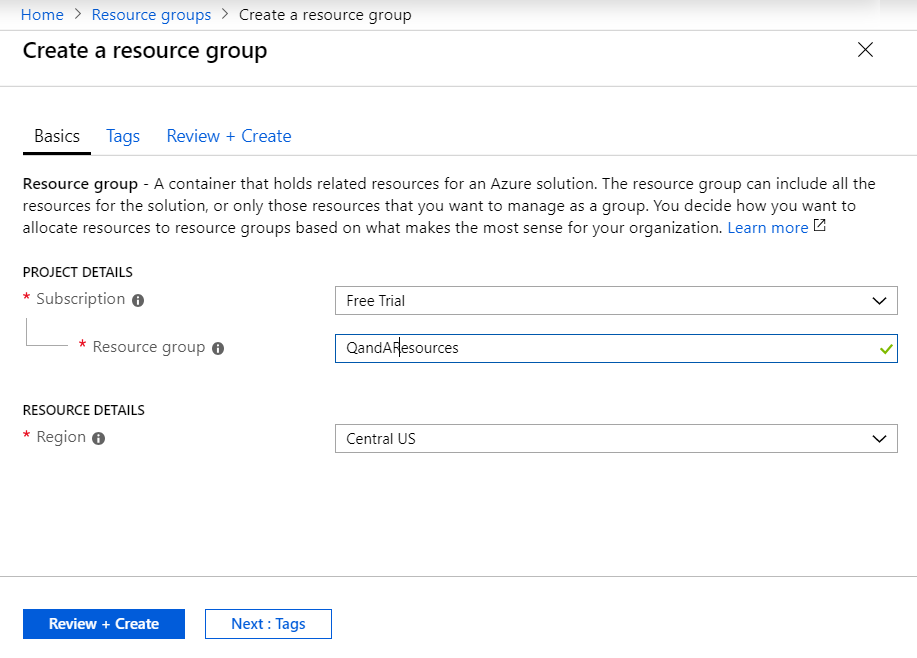917x658 pixels.
Task: Click the Resource group info icon
Action: coord(218,348)
